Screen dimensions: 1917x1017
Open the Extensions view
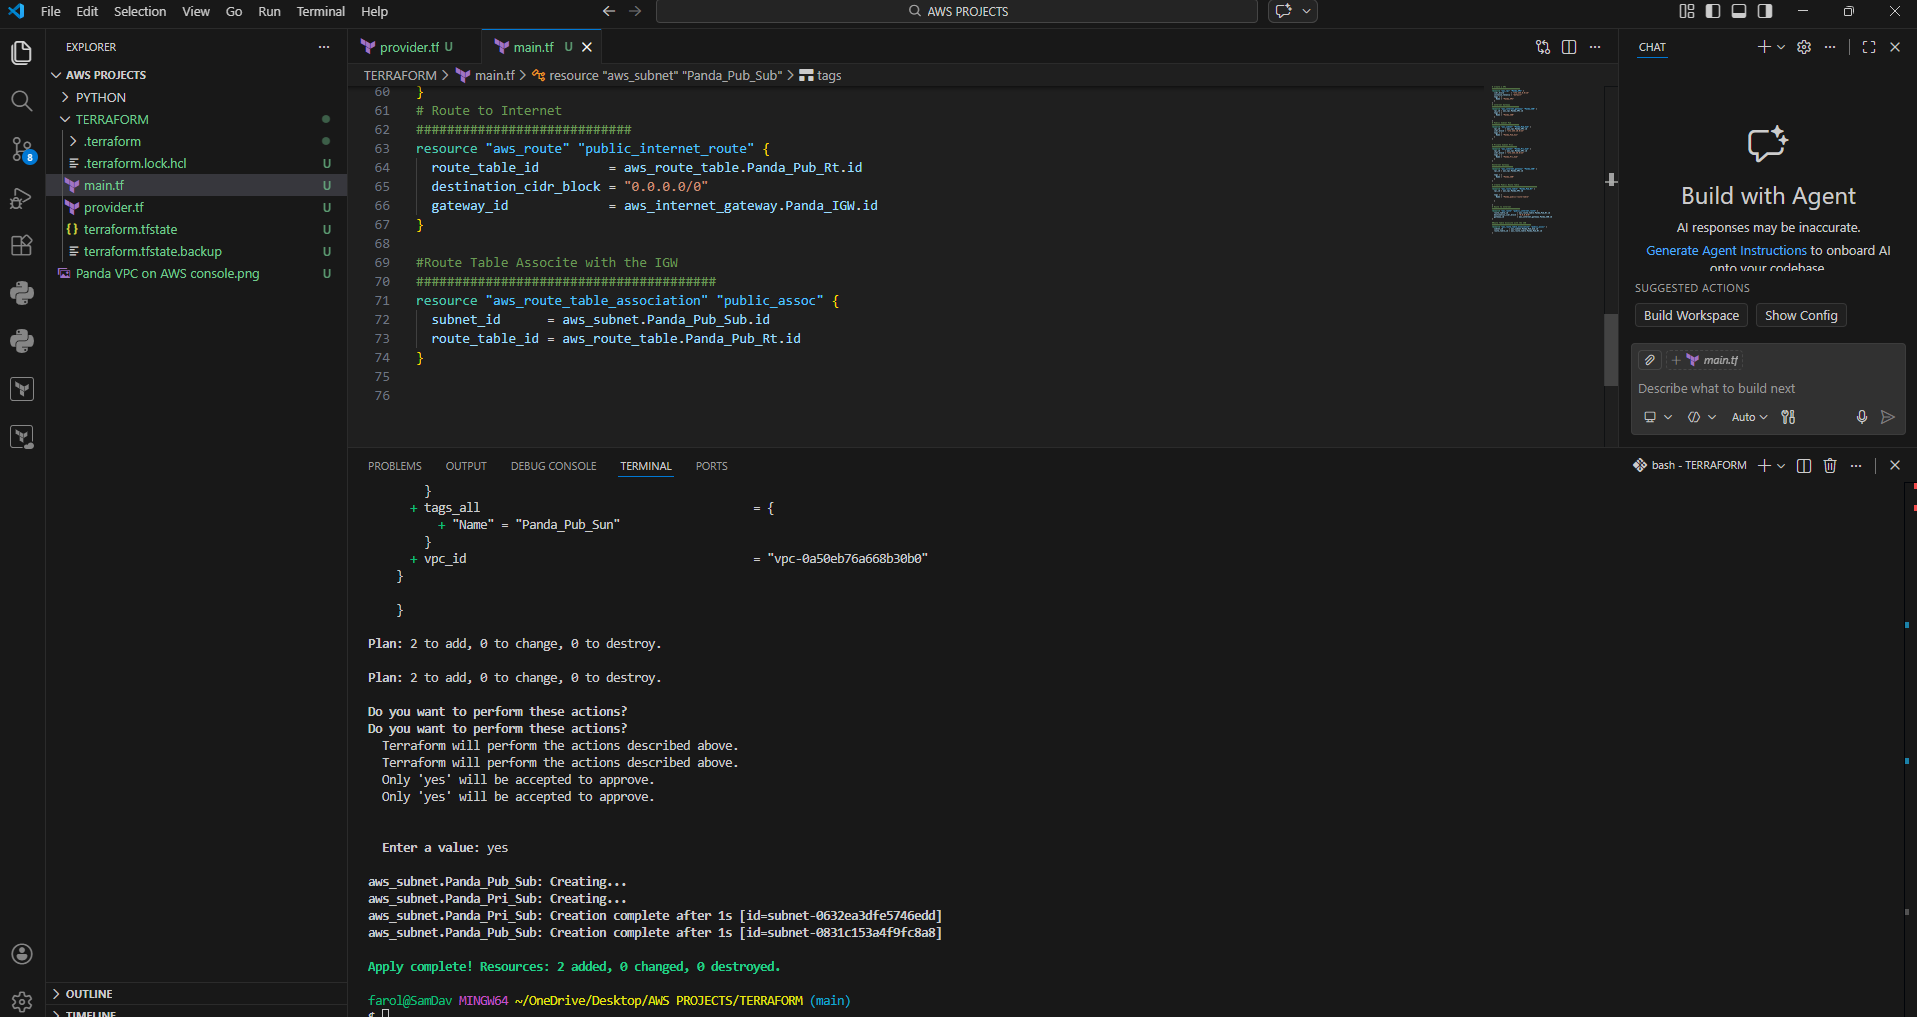21,246
